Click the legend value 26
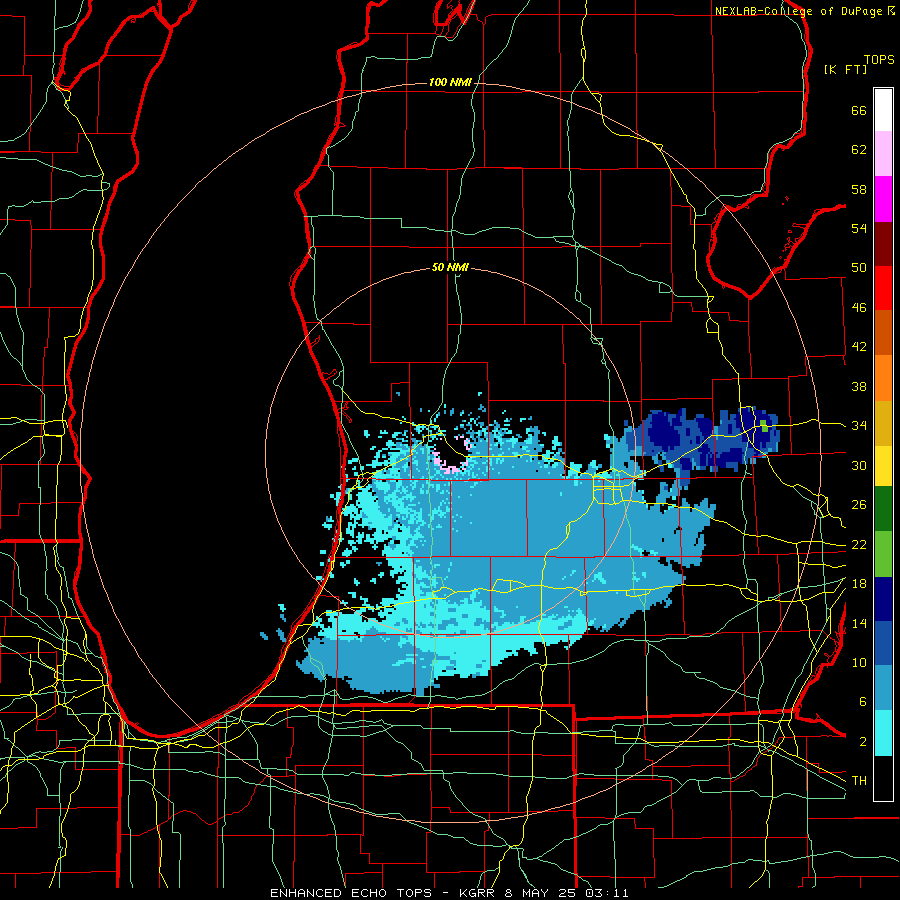The height and width of the screenshot is (900, 900). point(859,505)
